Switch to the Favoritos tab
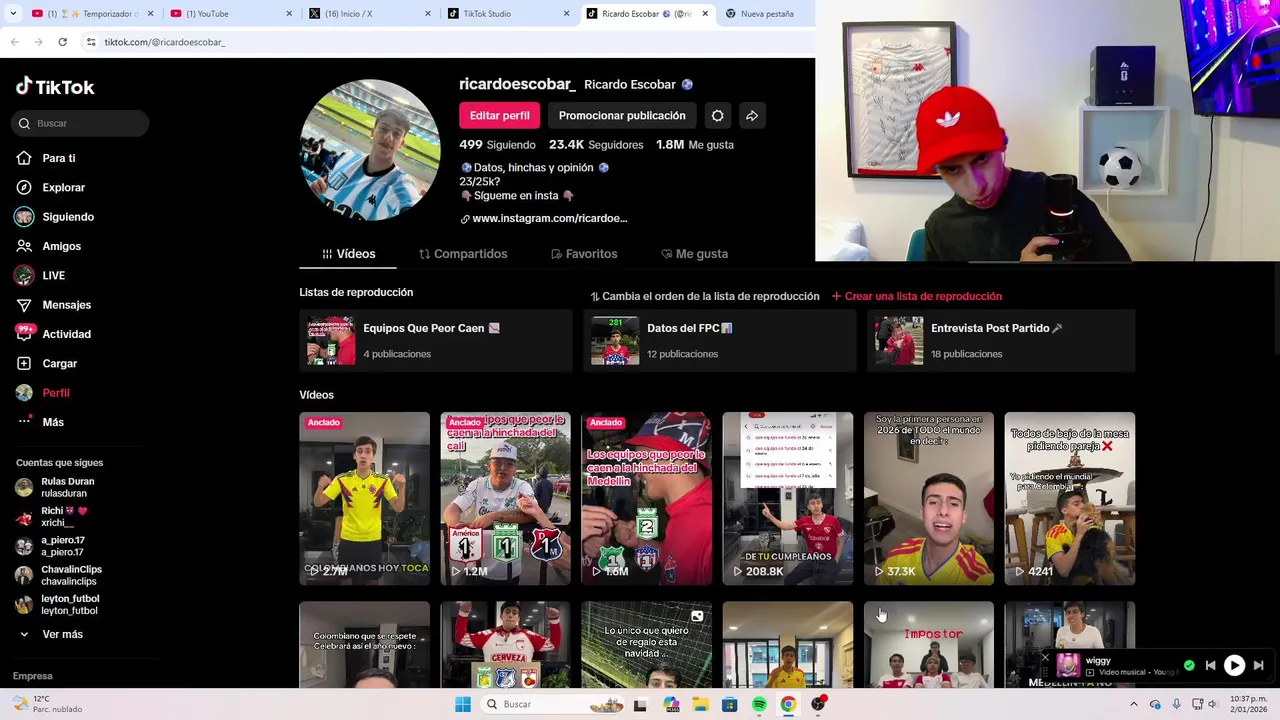Image resolution: width=1280 pixels, height=720 pixels. pos(584,254)
